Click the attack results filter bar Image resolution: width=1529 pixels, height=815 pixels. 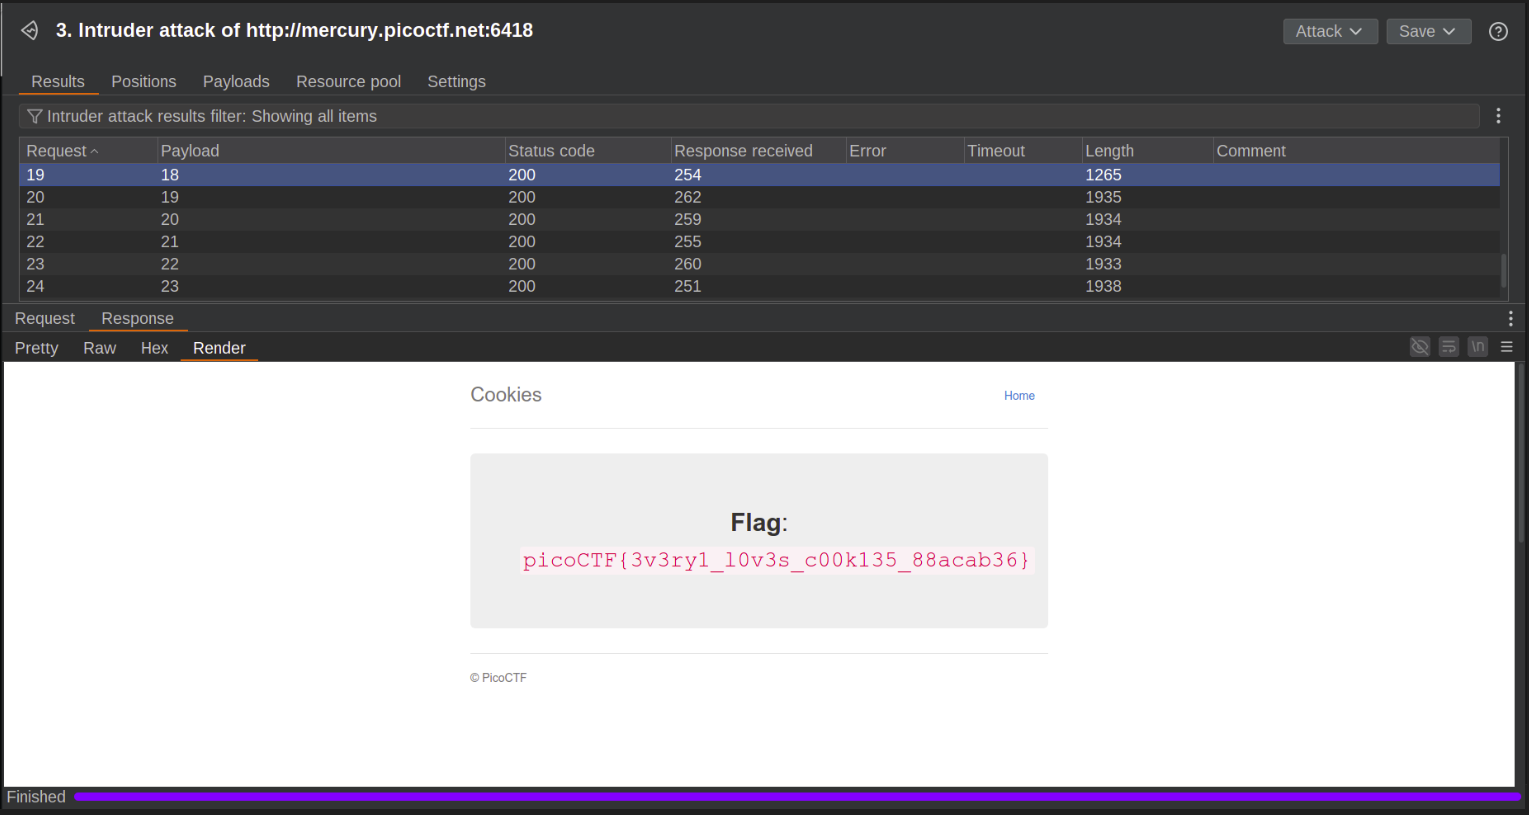749,116
